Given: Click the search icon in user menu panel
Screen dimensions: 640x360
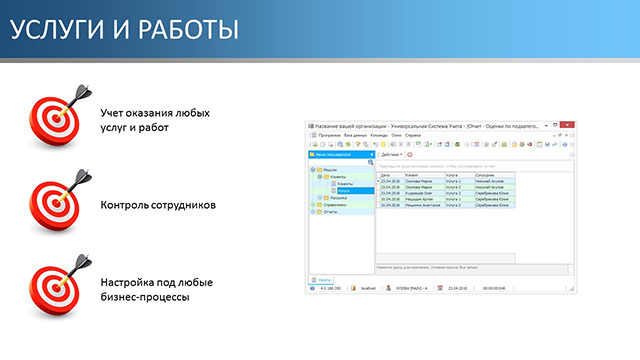Looking at the screenshot, I should (x=371, y=162).
